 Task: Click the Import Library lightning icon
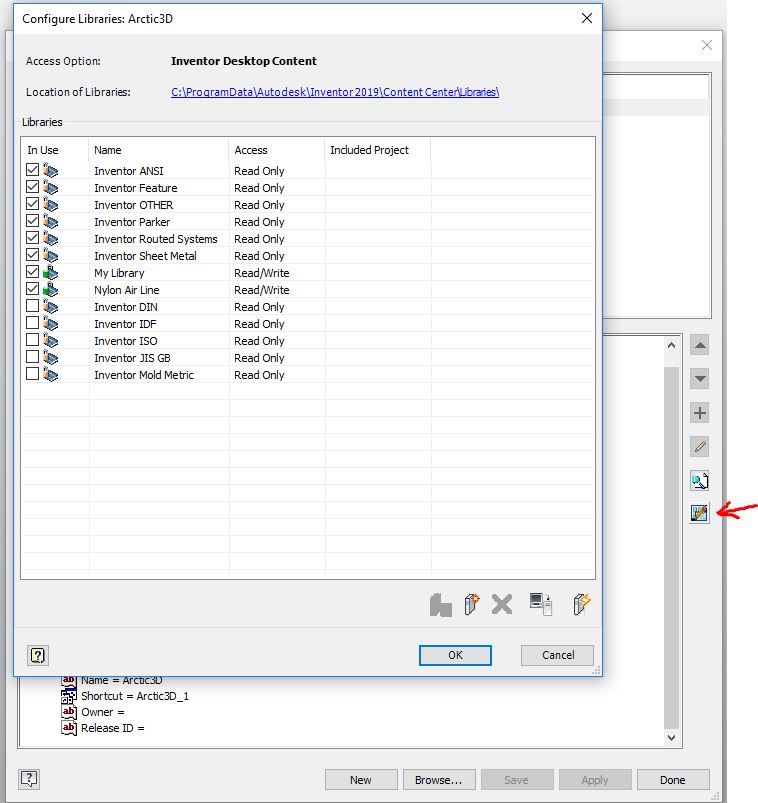click(x=582, y=604)
